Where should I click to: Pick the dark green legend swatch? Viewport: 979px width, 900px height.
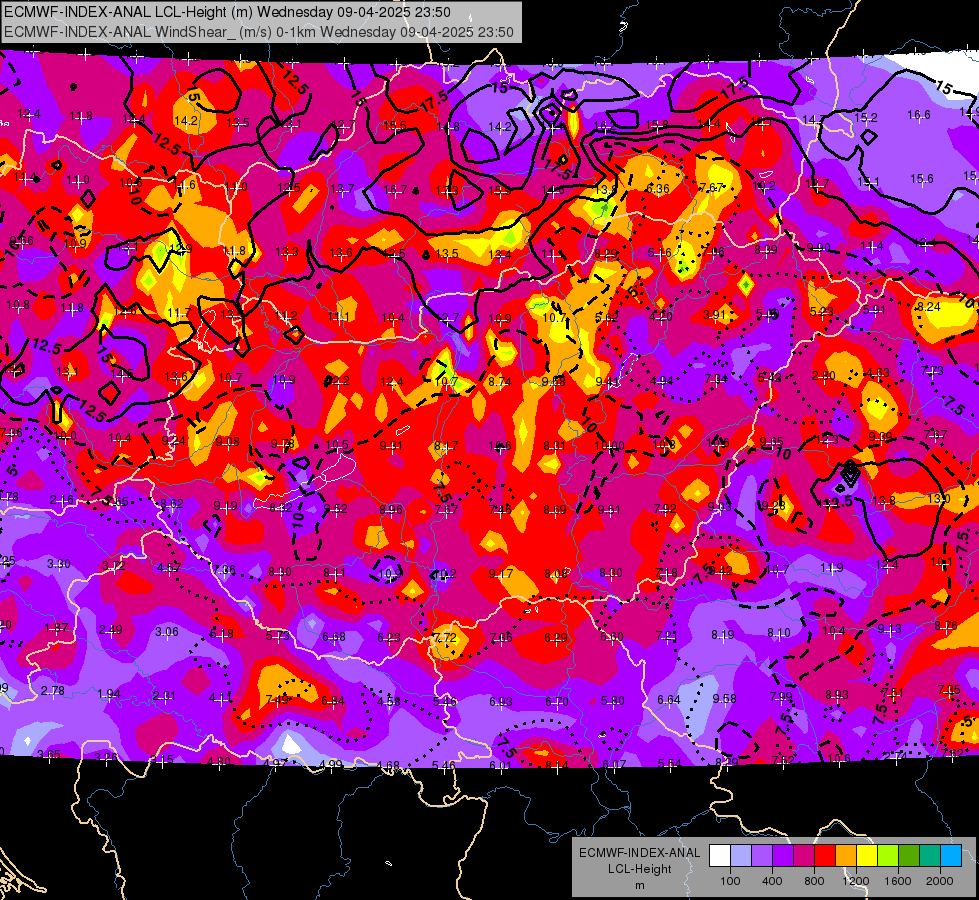(x=909, y=855)
